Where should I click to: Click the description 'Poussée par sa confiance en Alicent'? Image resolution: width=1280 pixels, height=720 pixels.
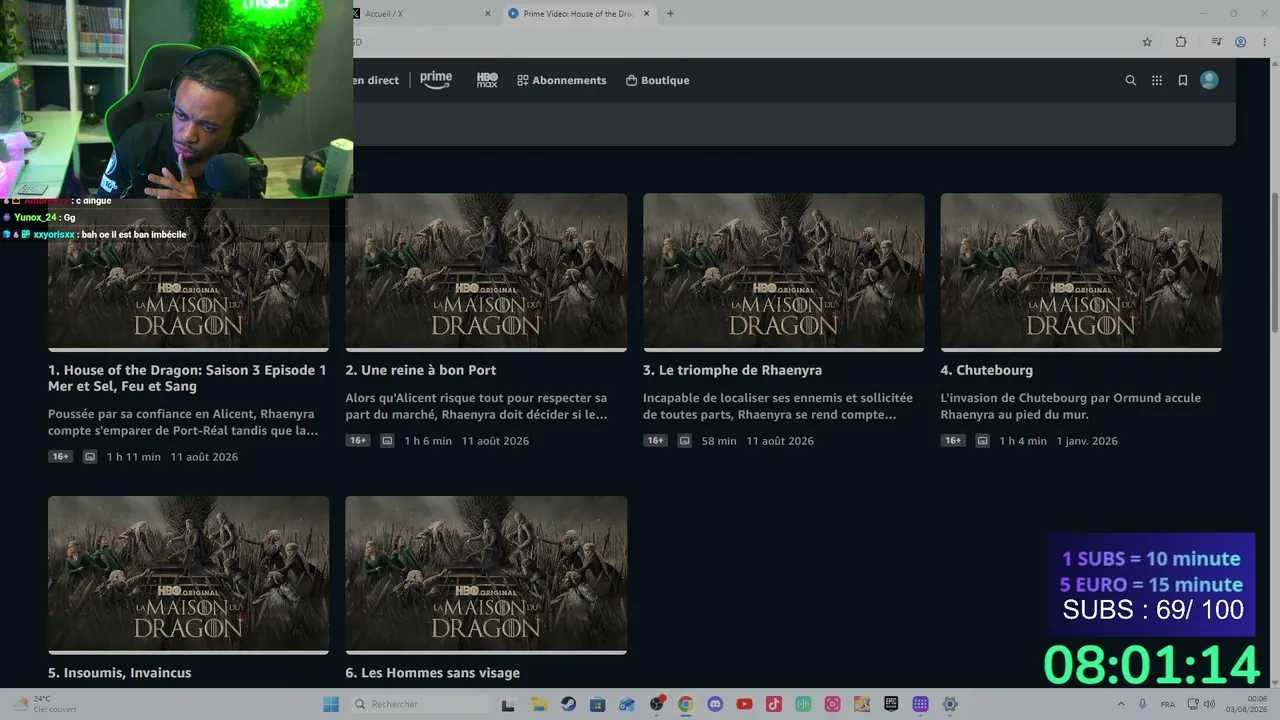183,422
